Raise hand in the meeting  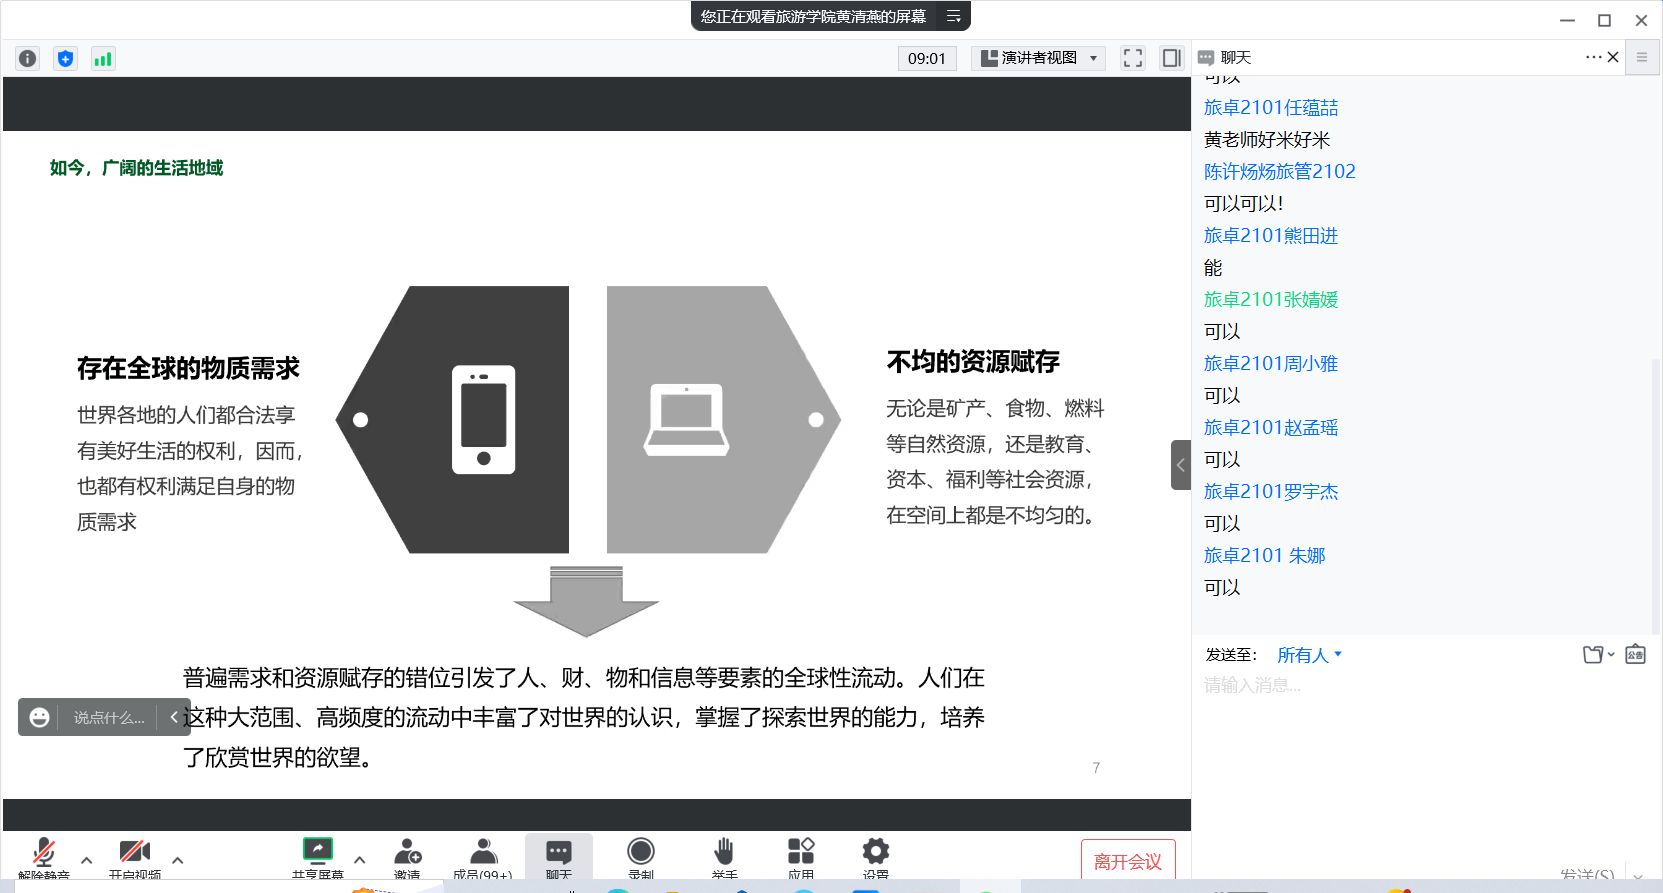724,853
